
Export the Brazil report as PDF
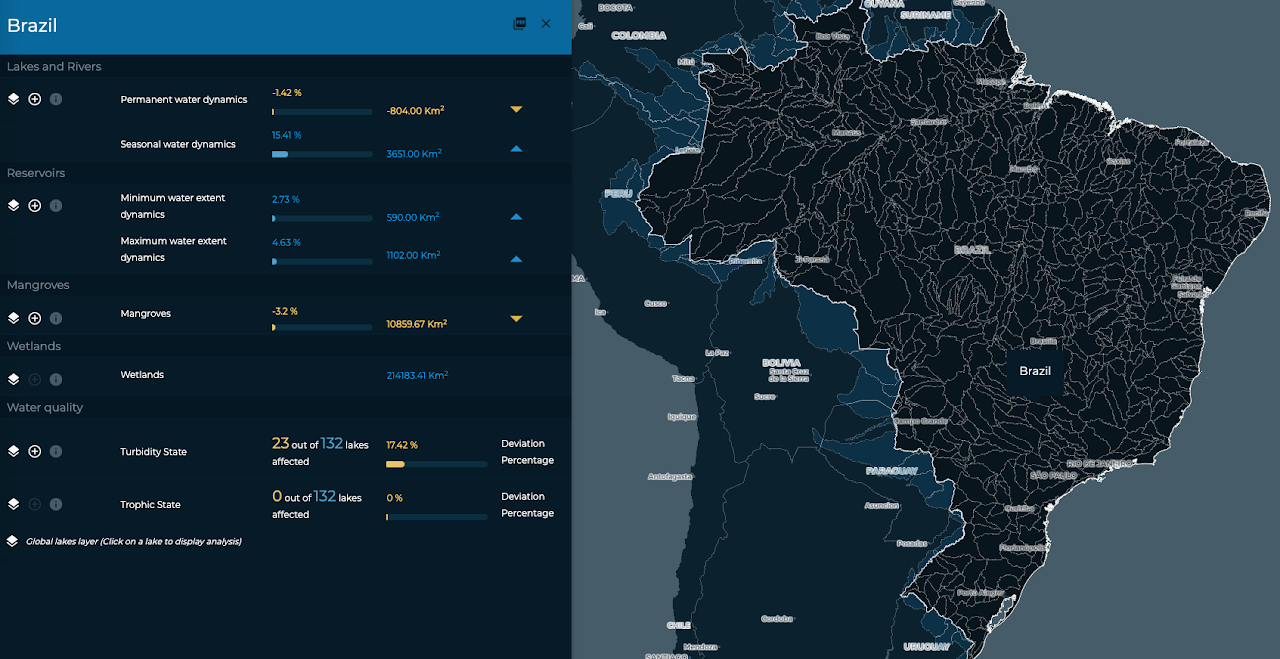pos(519,24)
